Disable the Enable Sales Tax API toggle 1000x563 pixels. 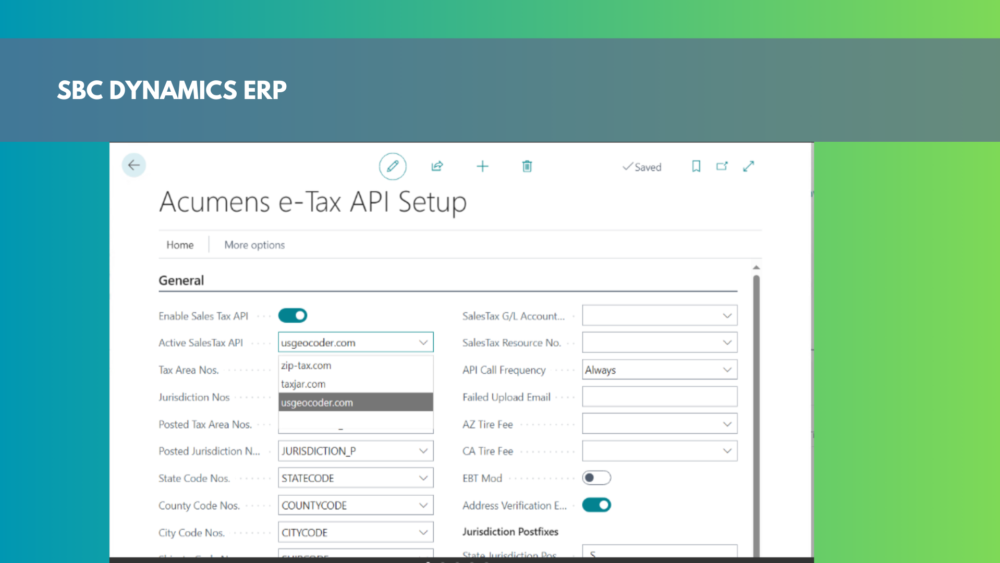pos(293,316)
